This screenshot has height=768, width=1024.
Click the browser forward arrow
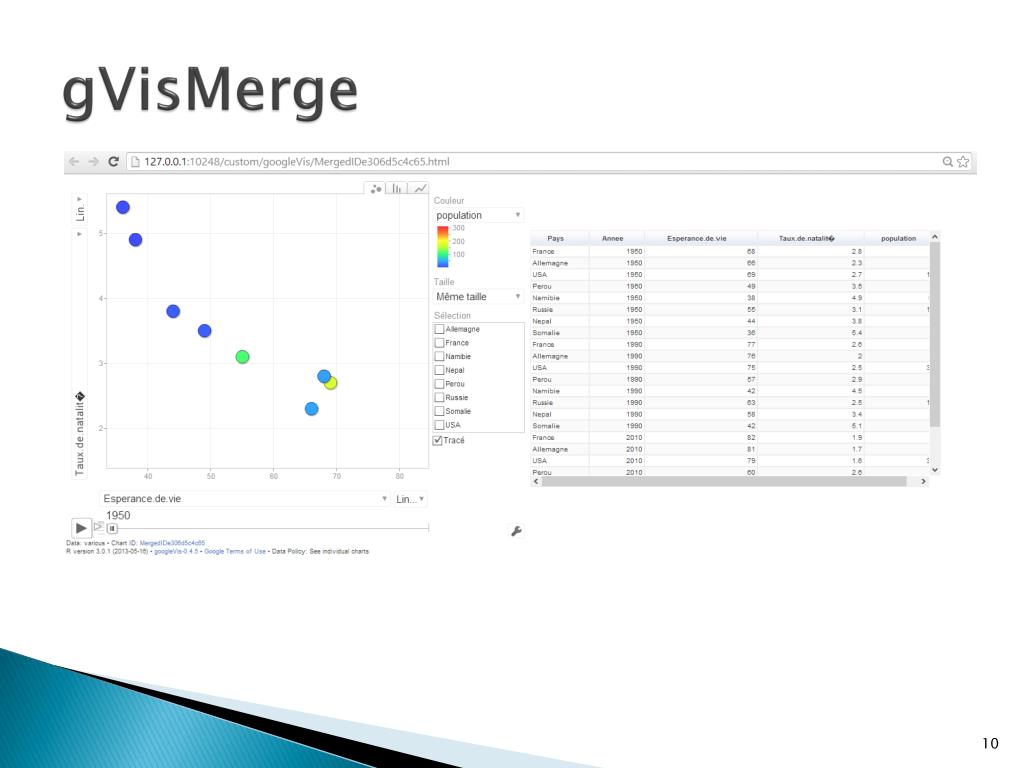click(x=93, y=161)
